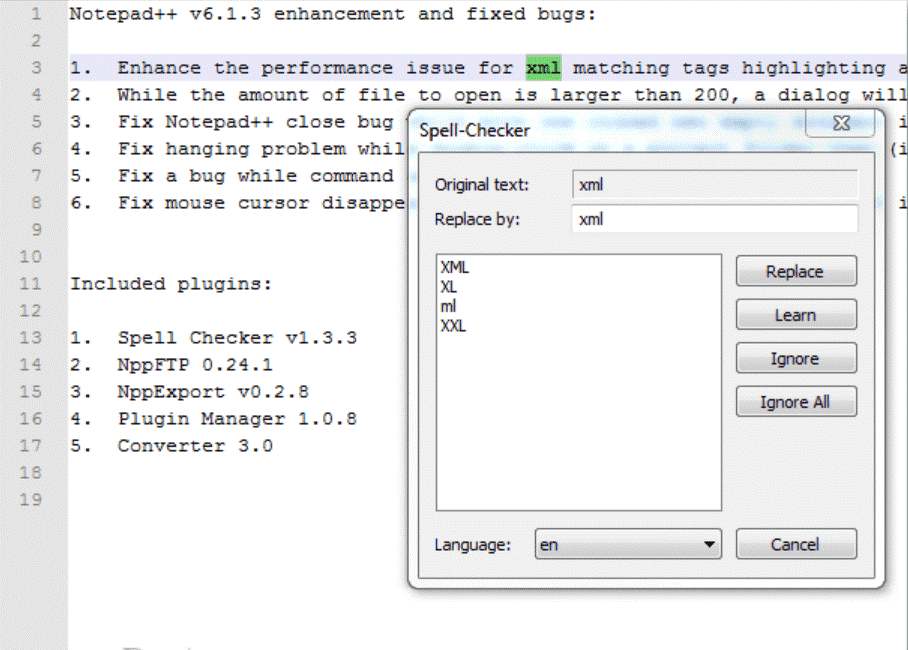This screenshot has height=650, width=908.
Task: Select the XML suggestion
Action: coord(455,267)
